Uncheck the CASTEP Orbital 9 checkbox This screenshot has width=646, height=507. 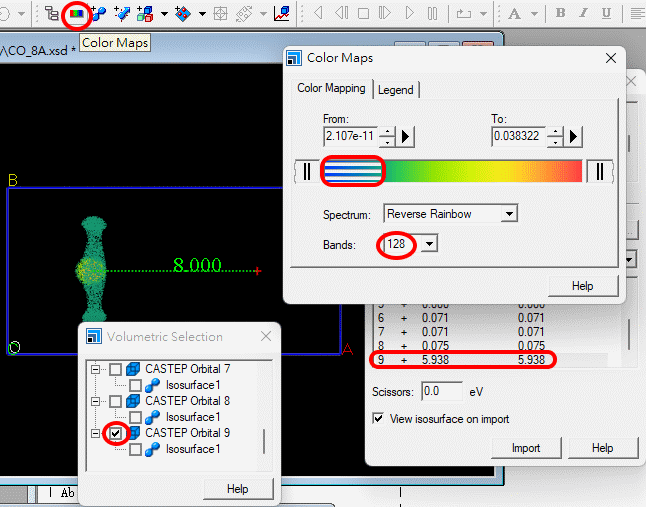[x=116, y=433]
